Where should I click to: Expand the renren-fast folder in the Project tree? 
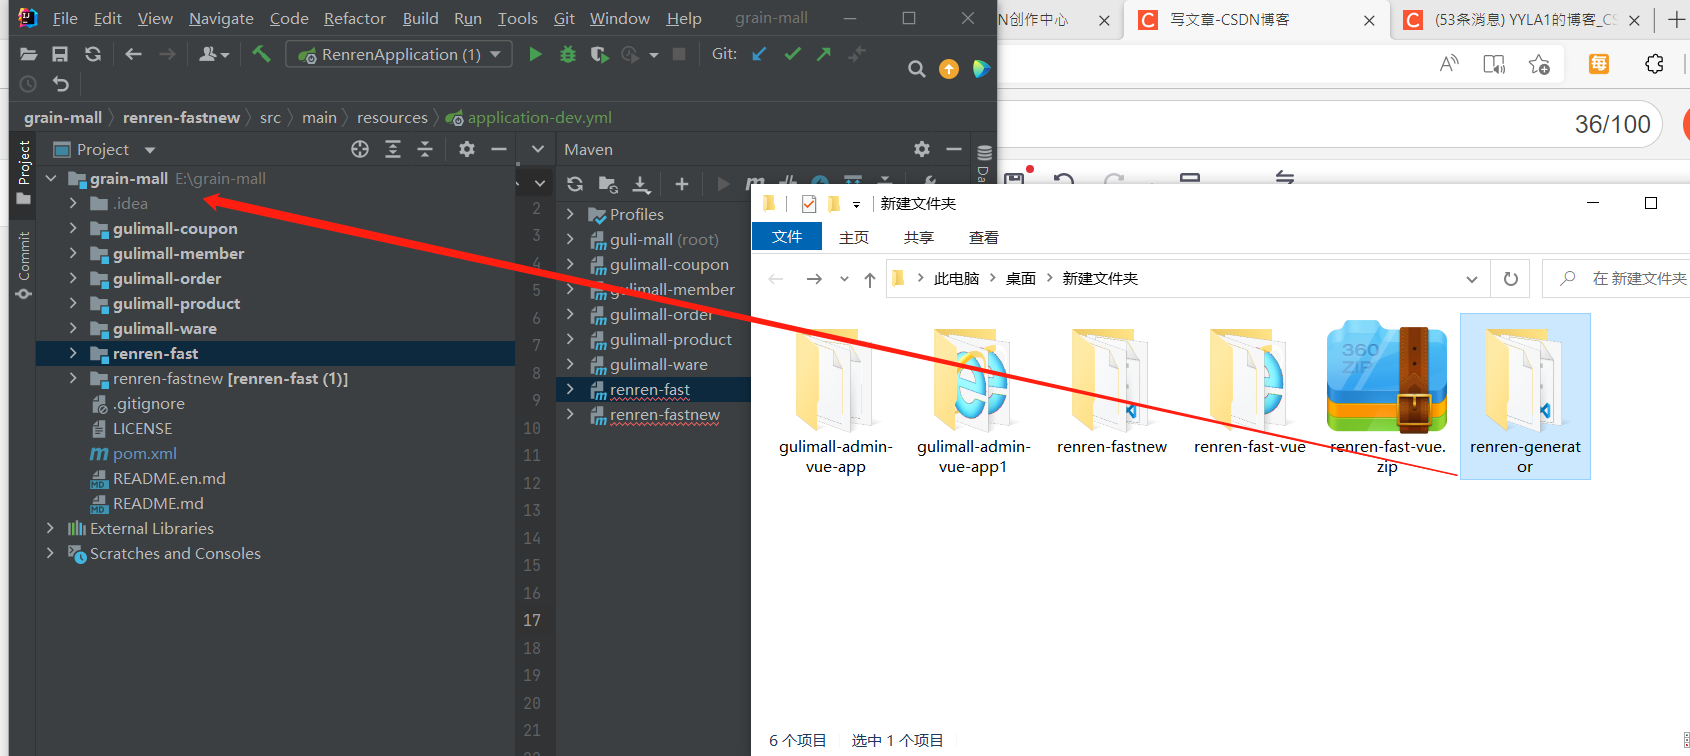[x=73, y=354]
